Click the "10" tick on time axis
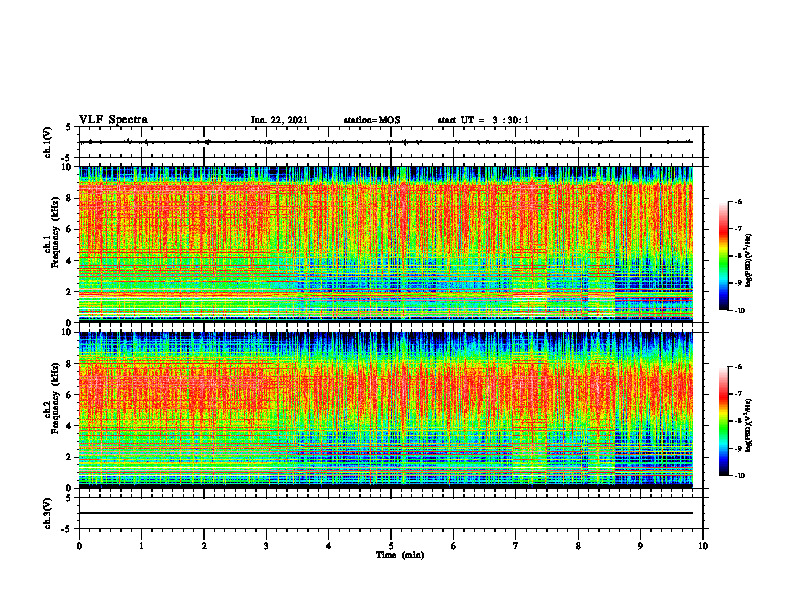Image resolution: width=792 pixels, height=612 pixels. point(703,546)
